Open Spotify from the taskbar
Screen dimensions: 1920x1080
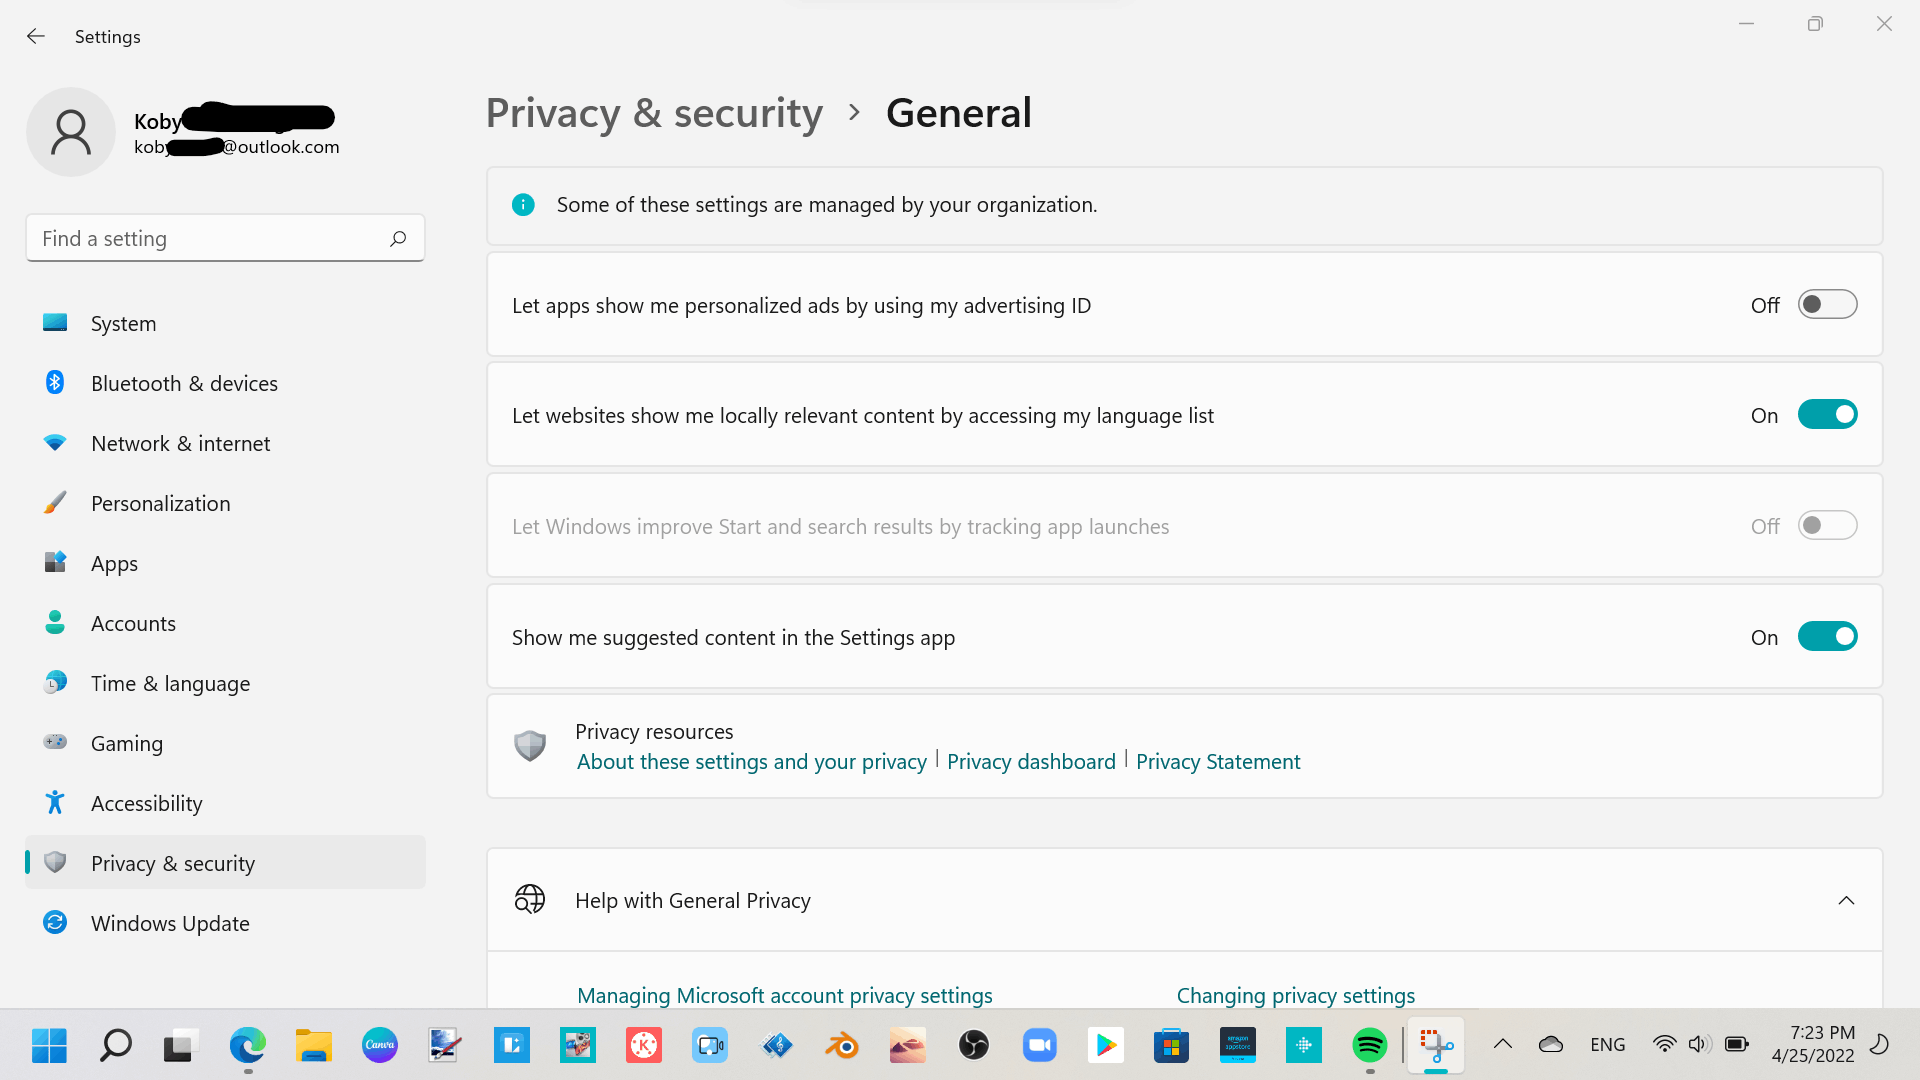[1369, 1045]
